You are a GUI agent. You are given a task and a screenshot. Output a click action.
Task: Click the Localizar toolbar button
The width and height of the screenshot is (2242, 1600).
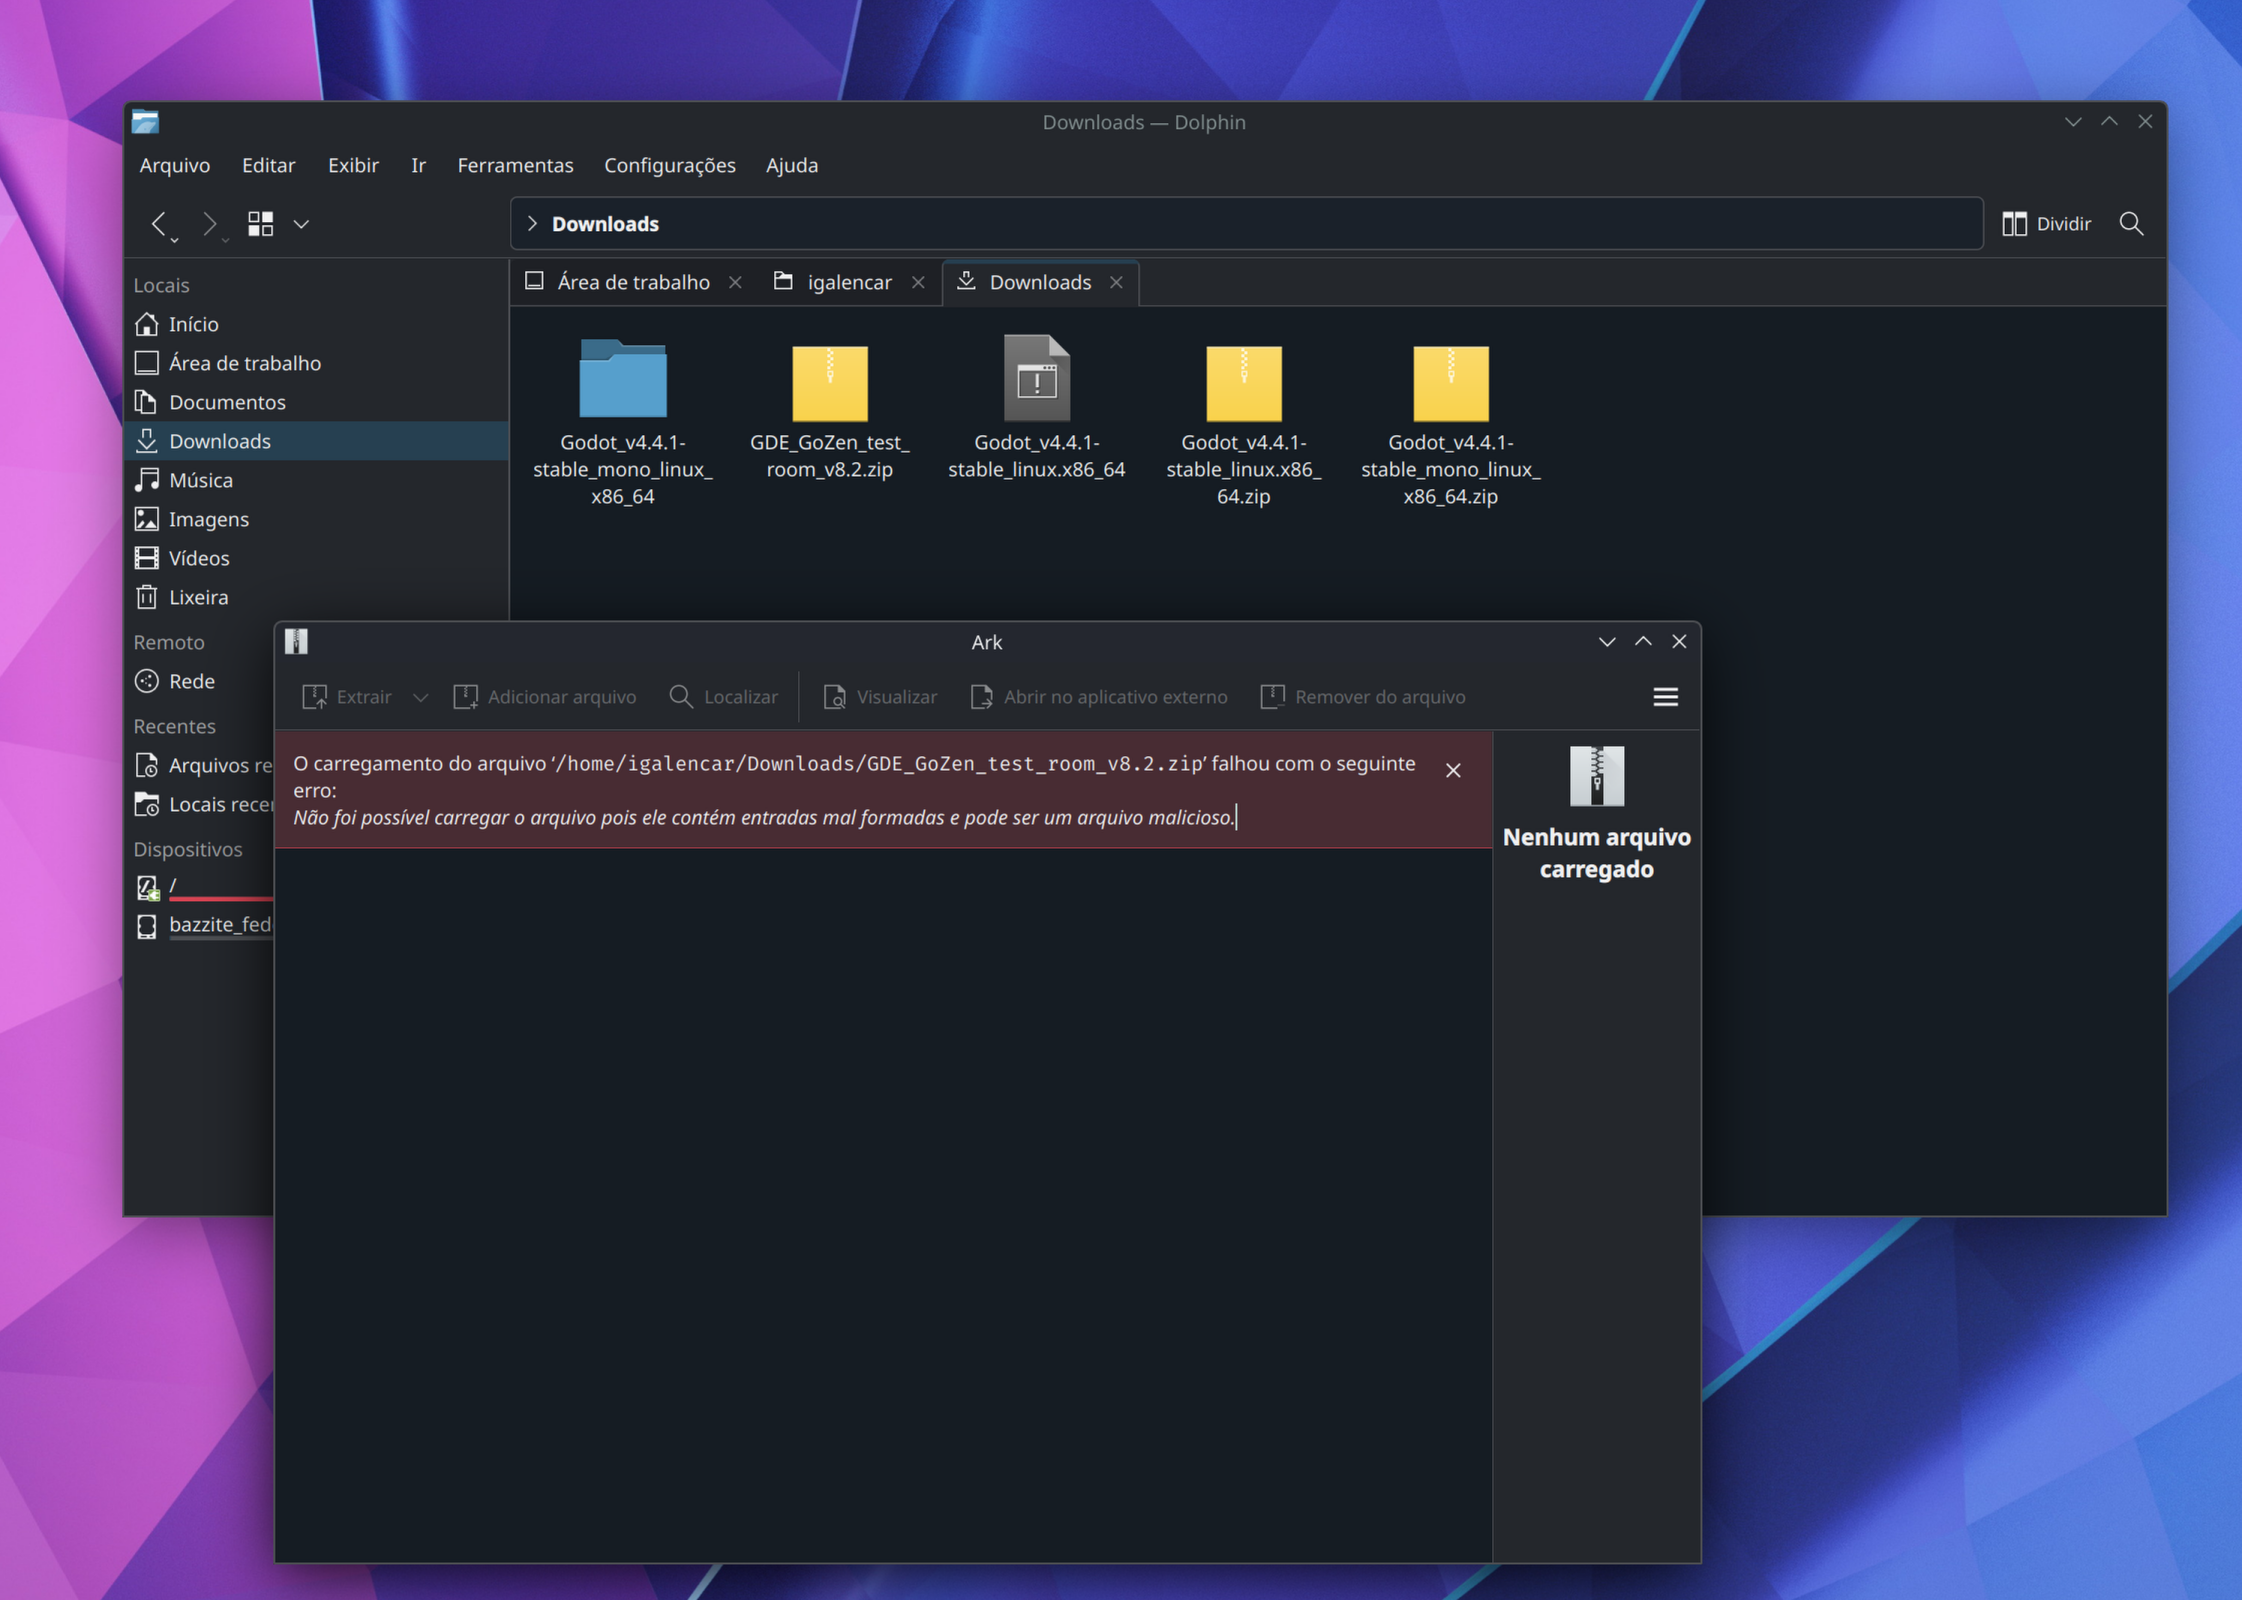(723, 697)
